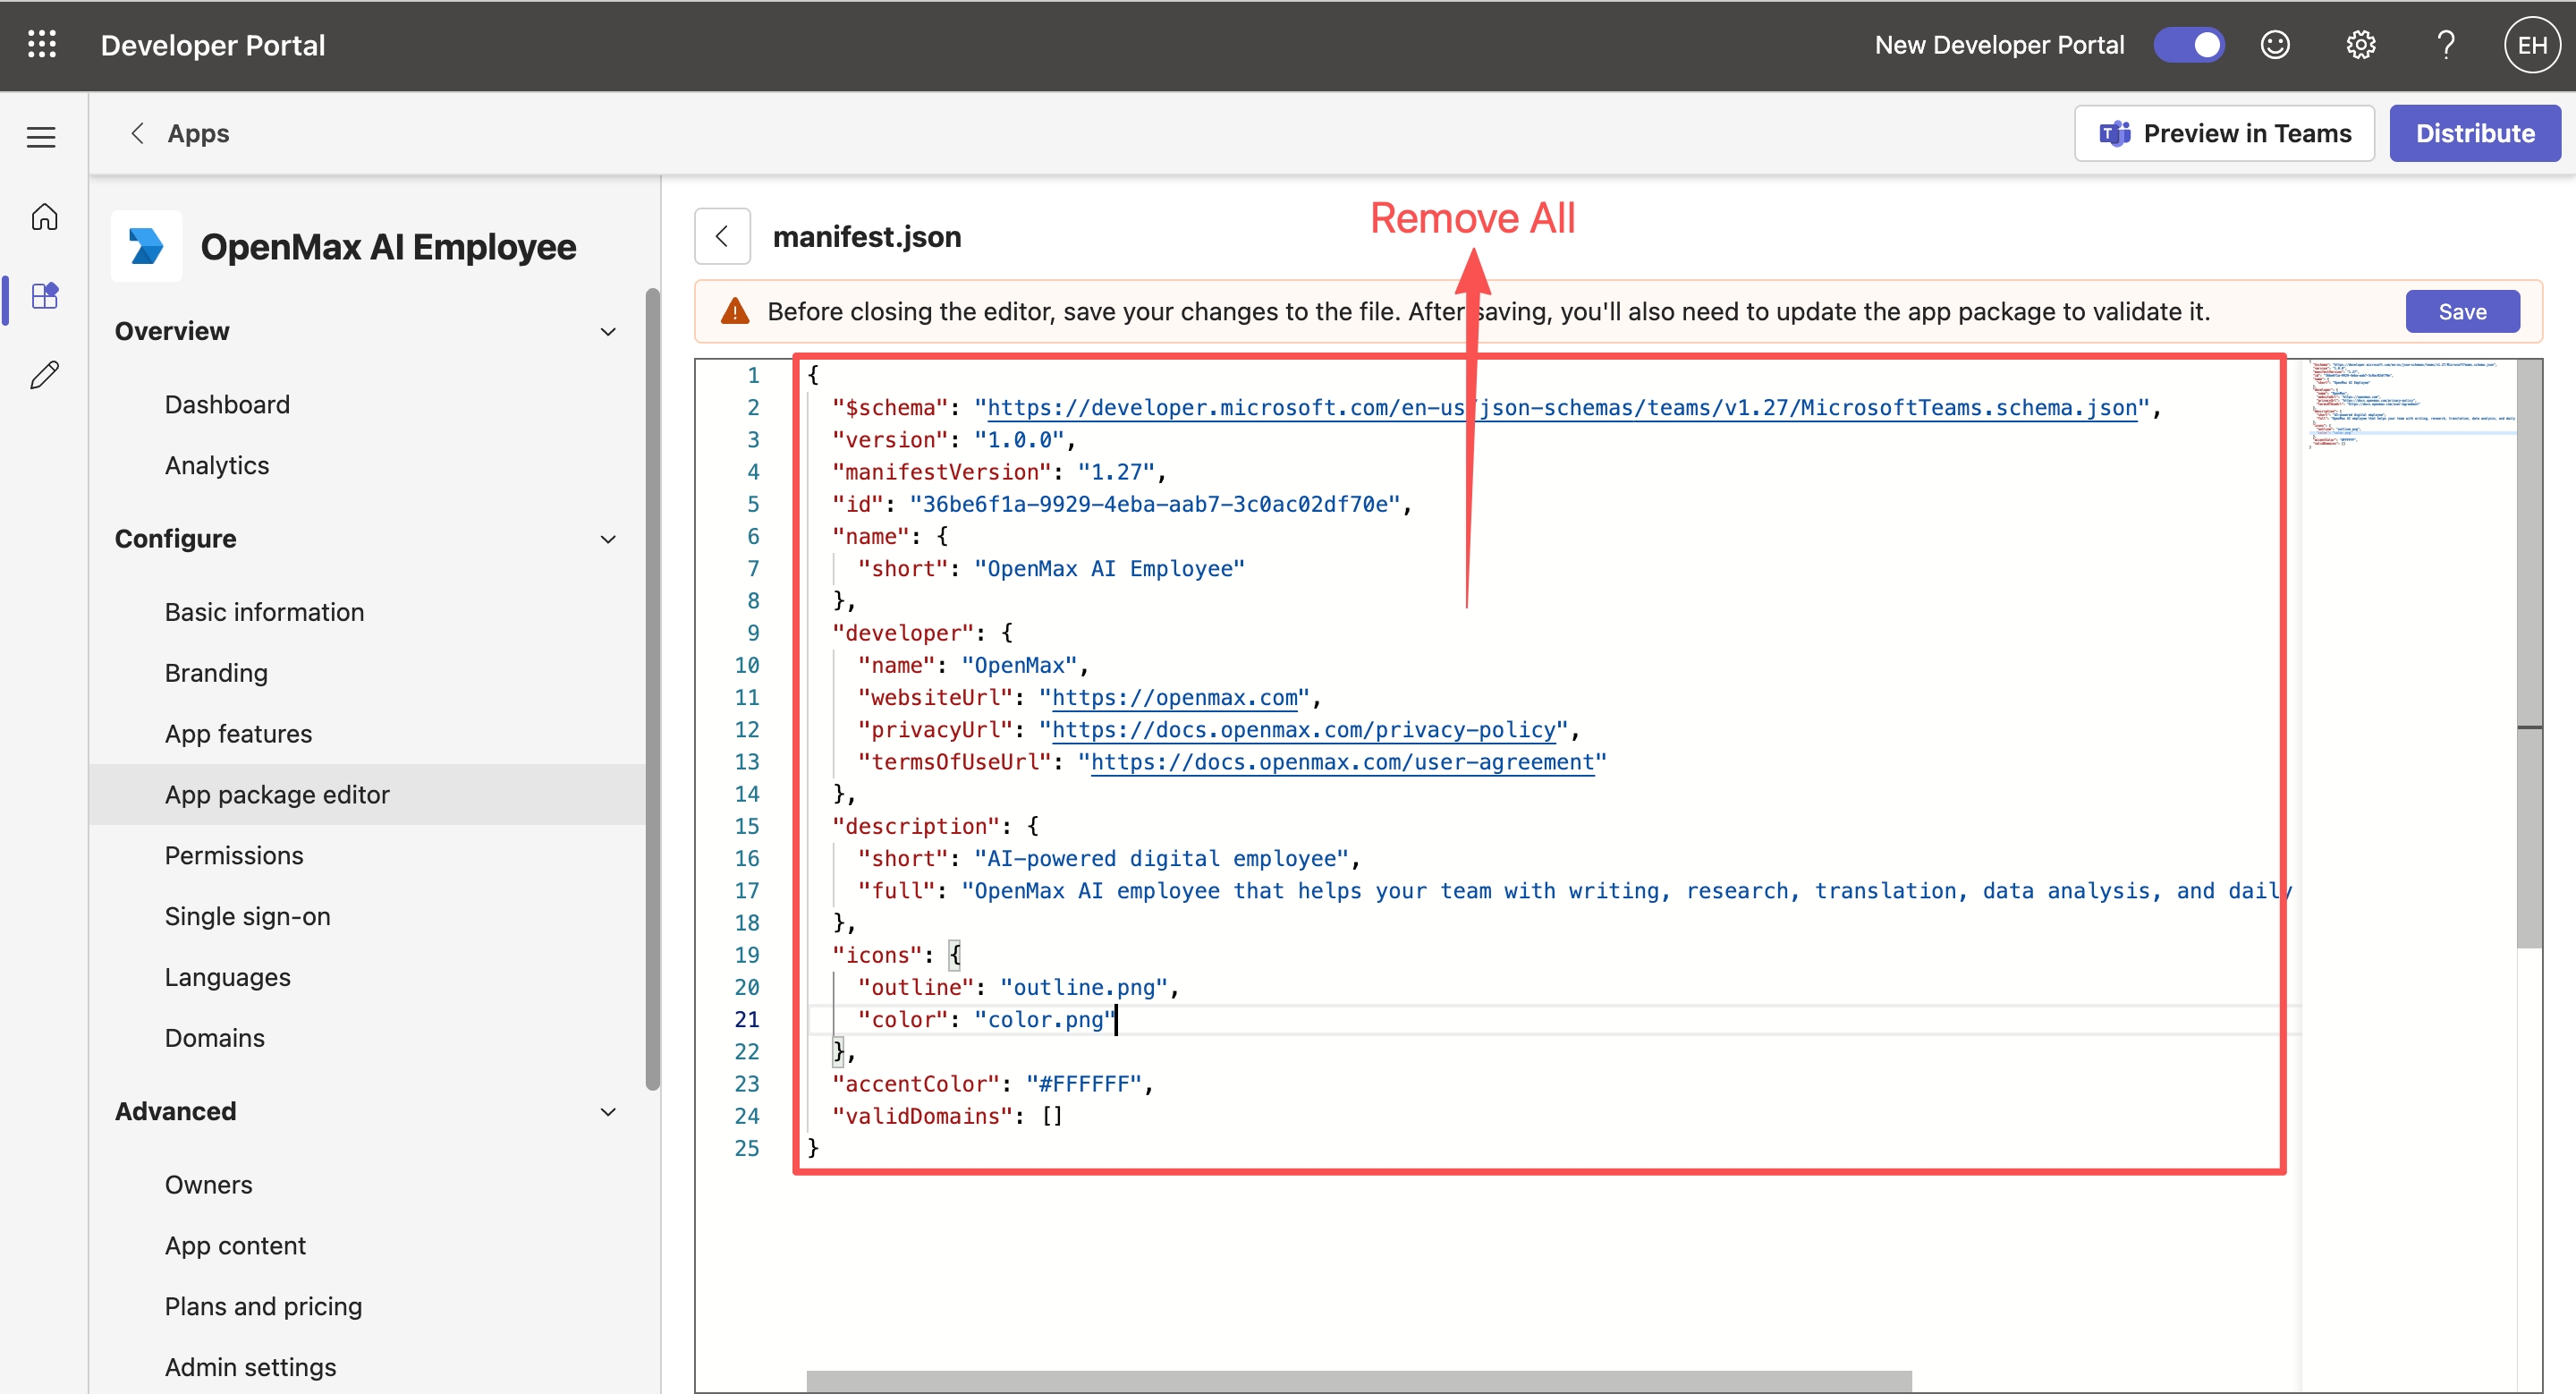The height and width of the screenshot is (1394, 2576).
Task: Open the settings gear icon
Action: (2360, 44)
